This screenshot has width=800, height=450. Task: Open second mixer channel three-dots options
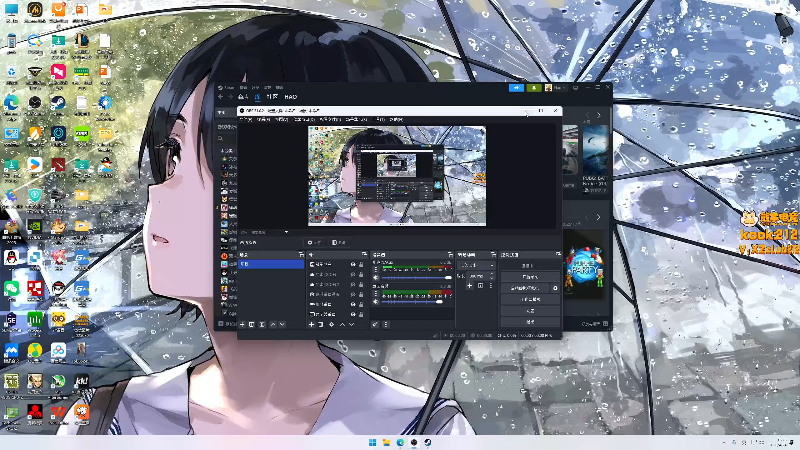[376, 294]
